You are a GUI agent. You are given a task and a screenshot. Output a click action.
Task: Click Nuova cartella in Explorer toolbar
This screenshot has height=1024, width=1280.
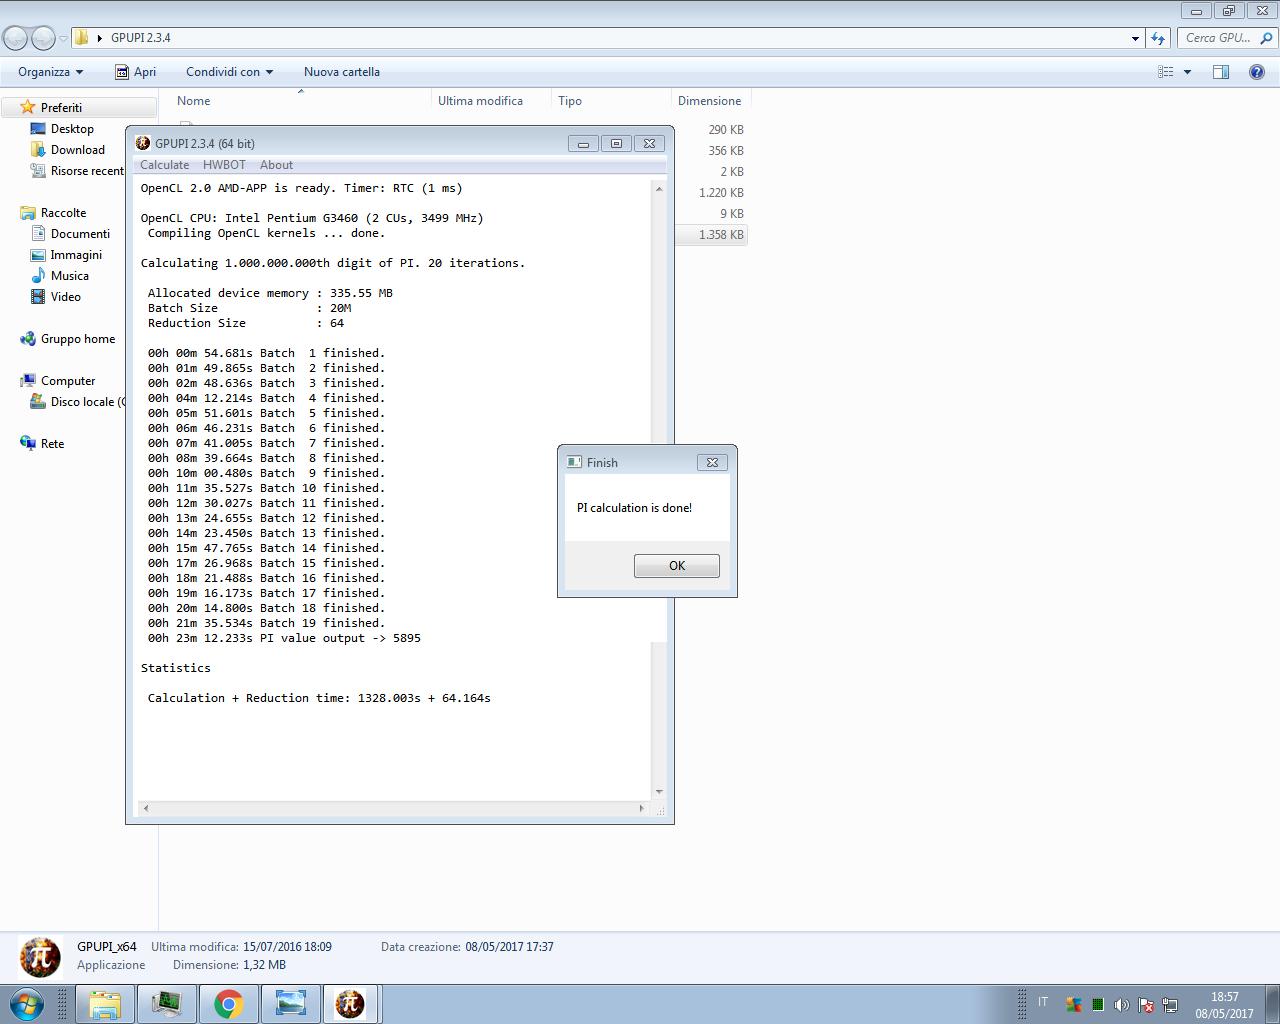342,72
